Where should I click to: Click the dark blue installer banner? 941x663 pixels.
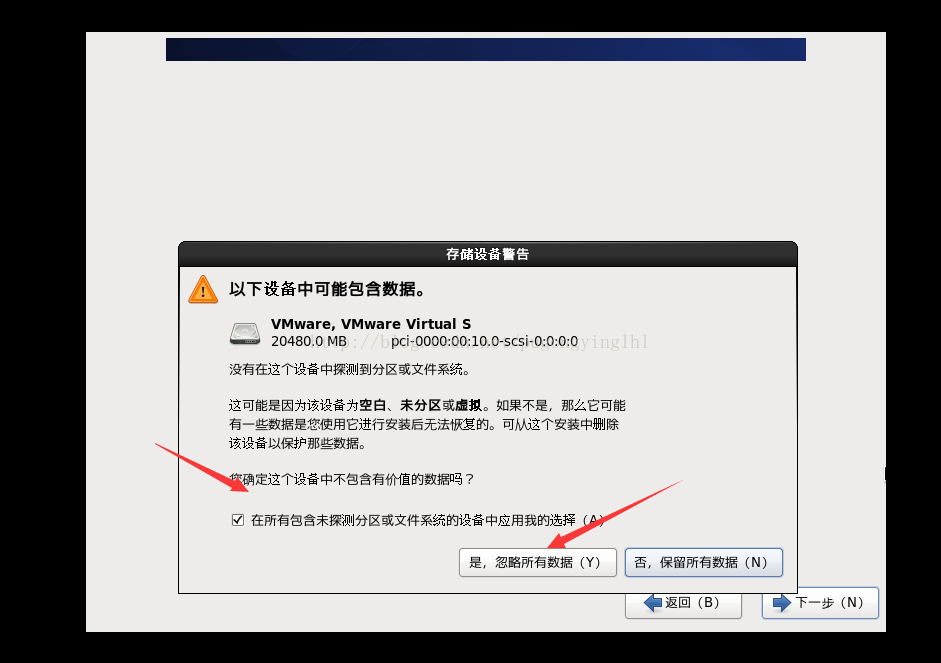486,49
